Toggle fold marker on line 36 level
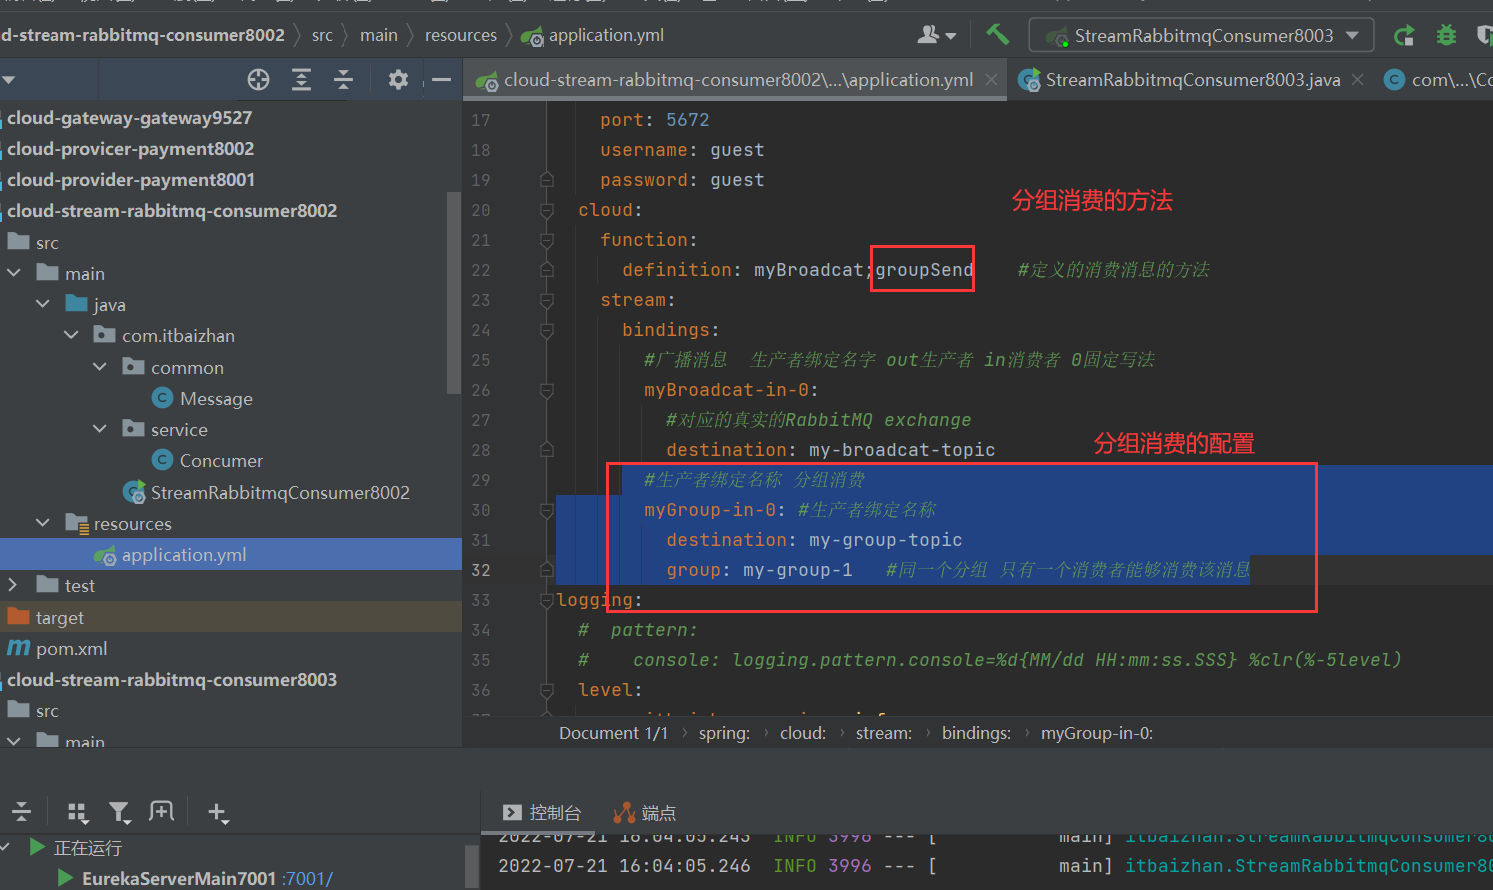The image size is (1493, 890). tap(546, 690)
